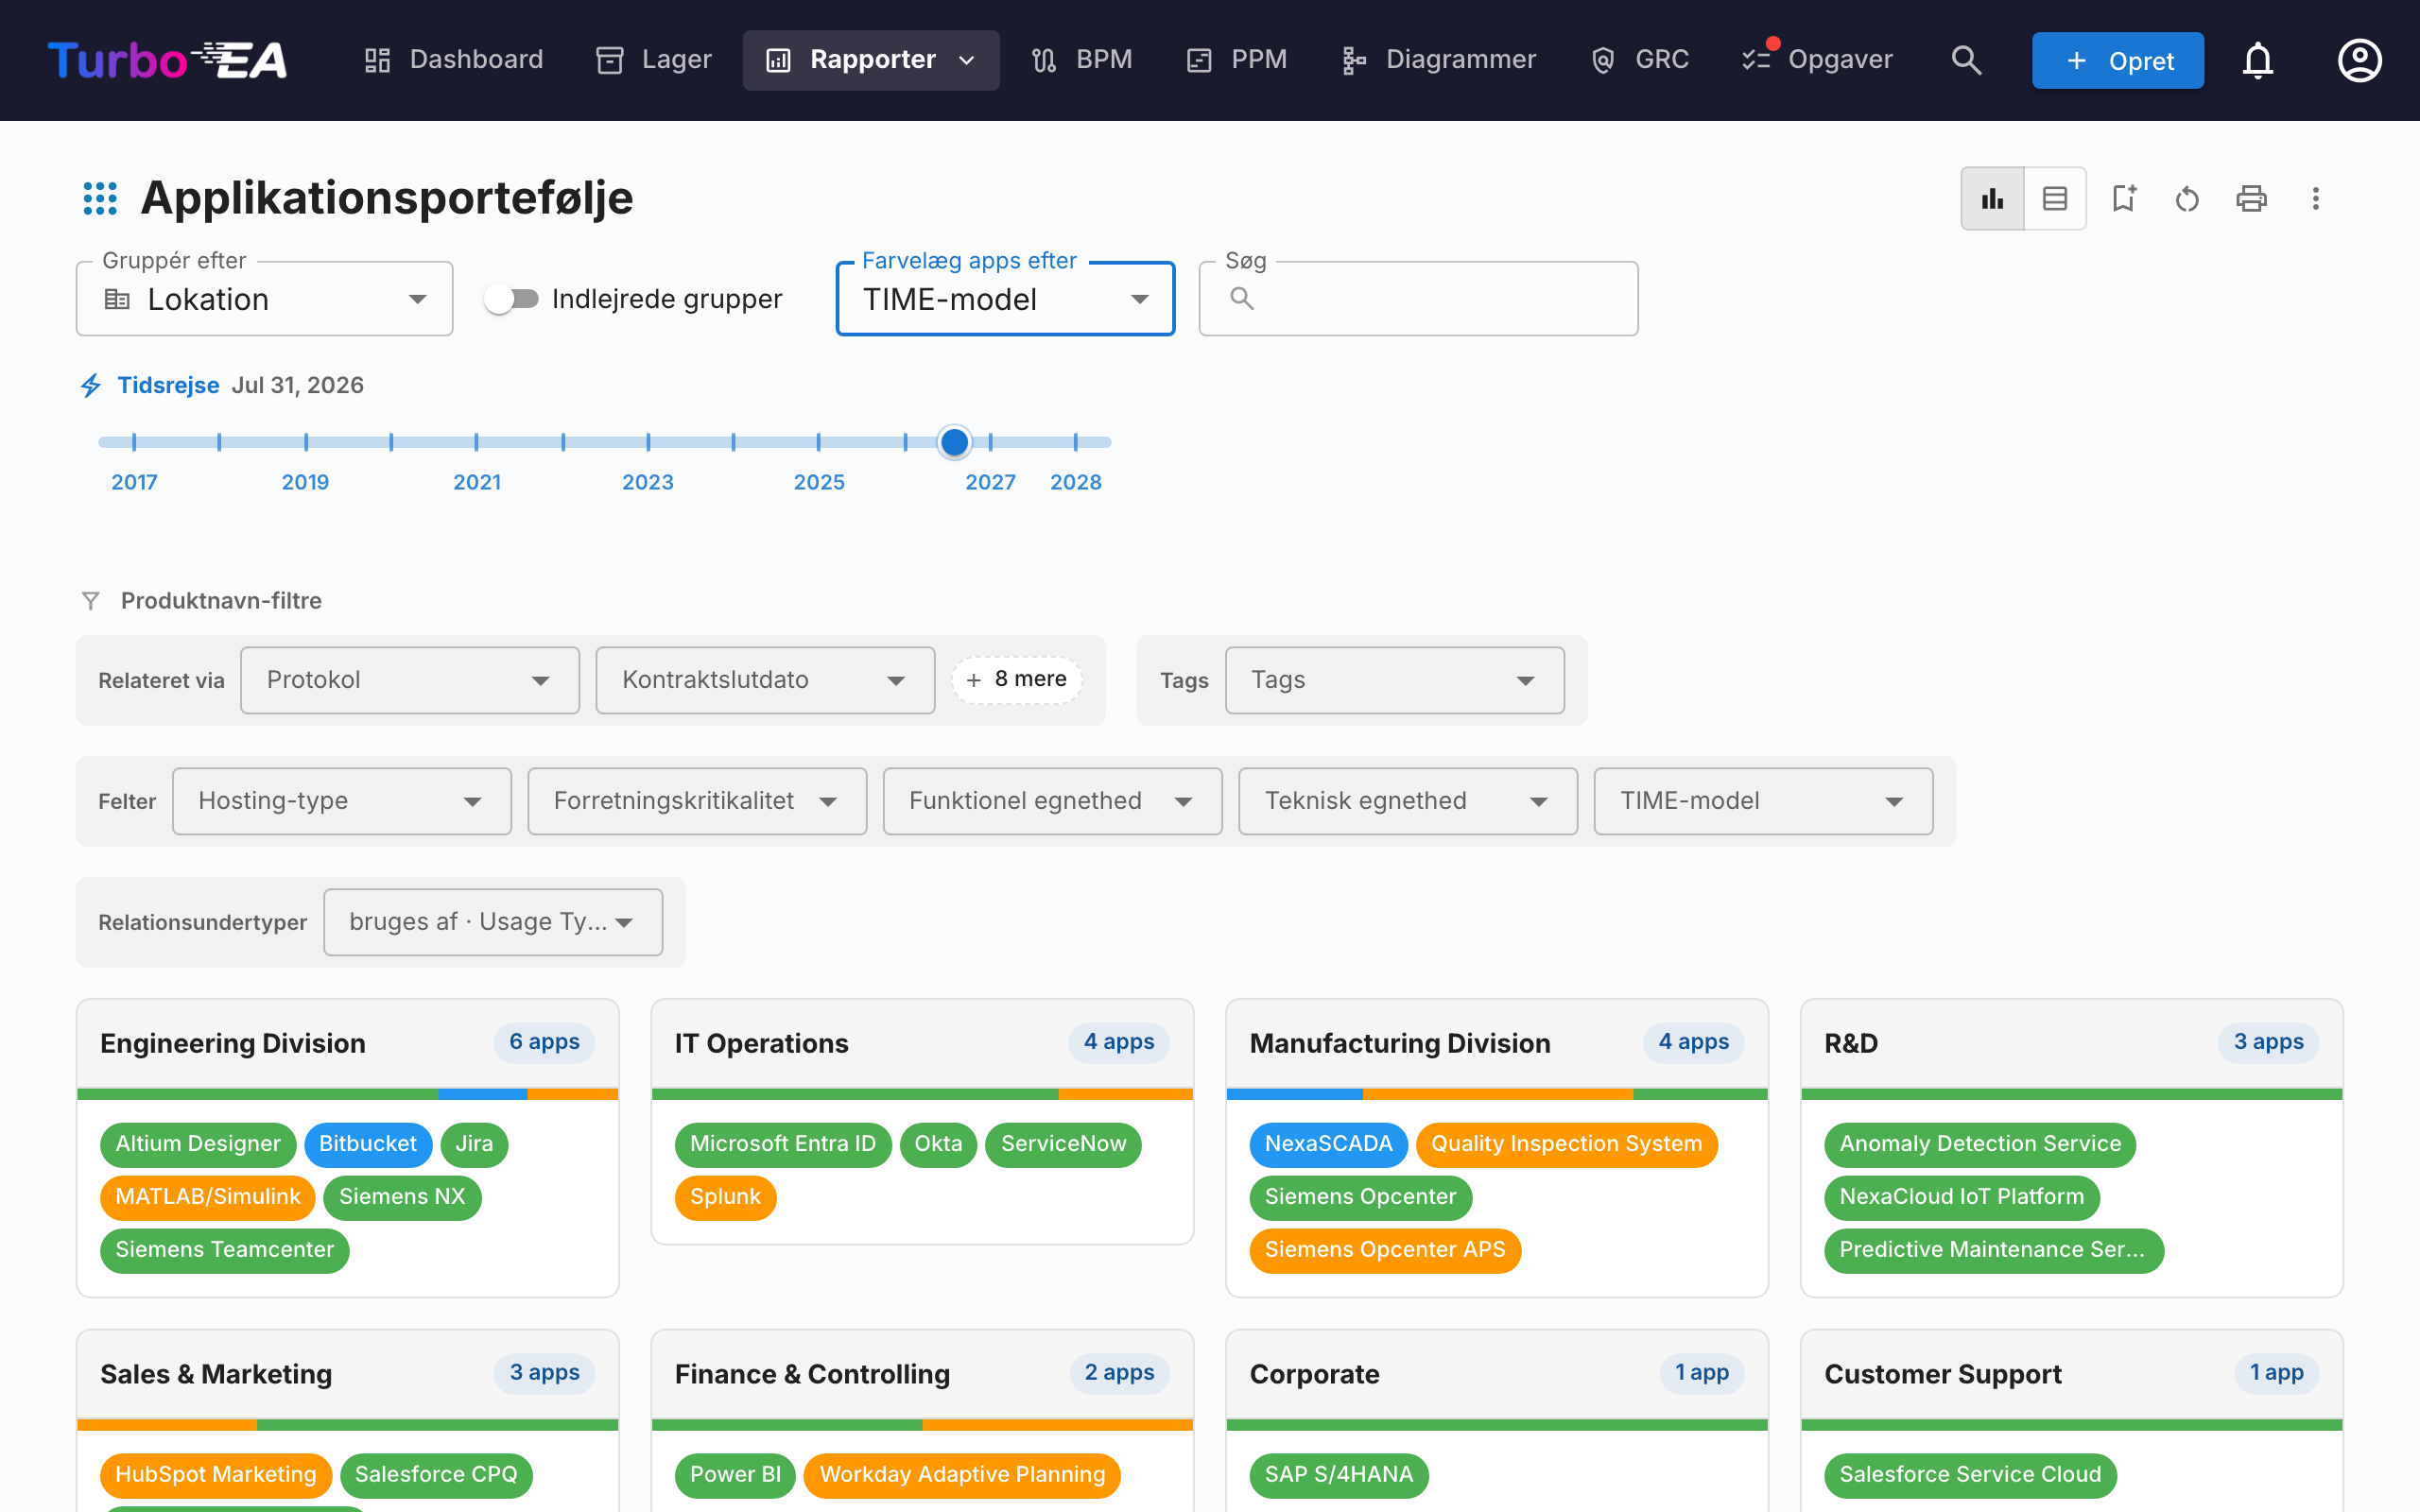Click the app grid icon beside title

click(100, 198)
